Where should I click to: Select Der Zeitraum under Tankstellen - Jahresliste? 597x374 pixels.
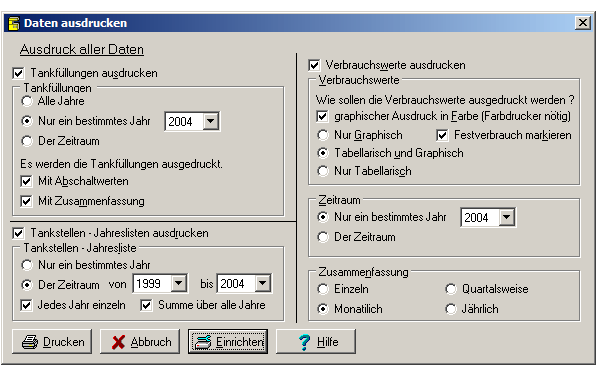pos(27,285)
